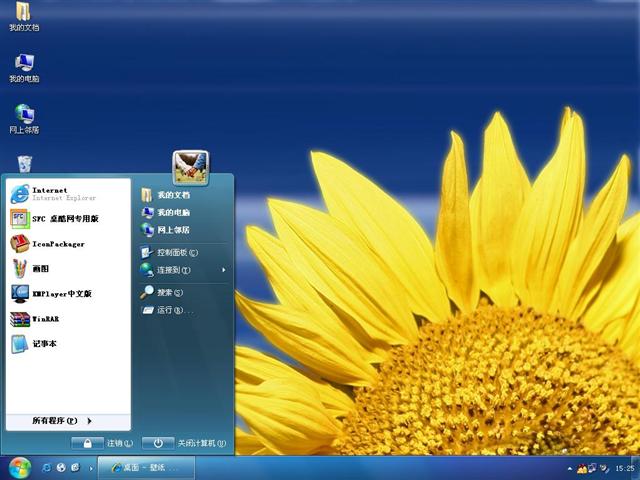This screenshot has width=640, height=480.
Task: Click the 15:25 system clock
Action: click(624, 469)
